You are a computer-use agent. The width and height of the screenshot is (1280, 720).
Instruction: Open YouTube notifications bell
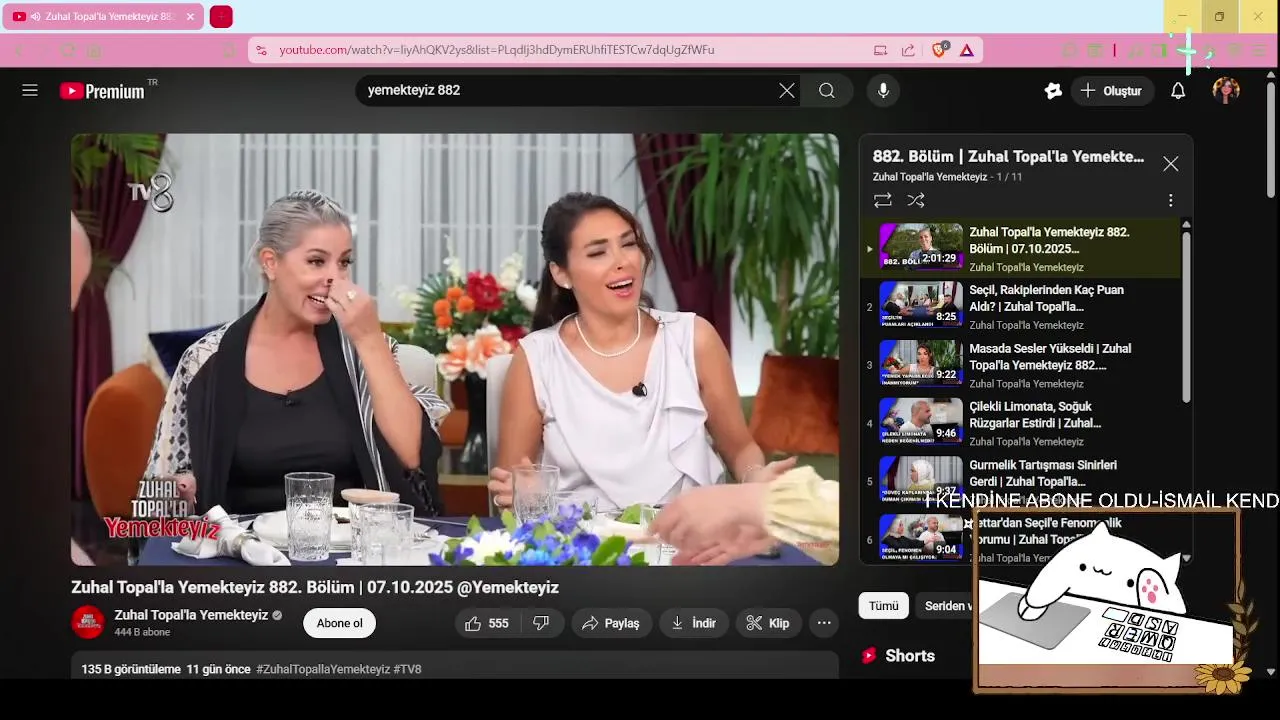pos(1178,91)
